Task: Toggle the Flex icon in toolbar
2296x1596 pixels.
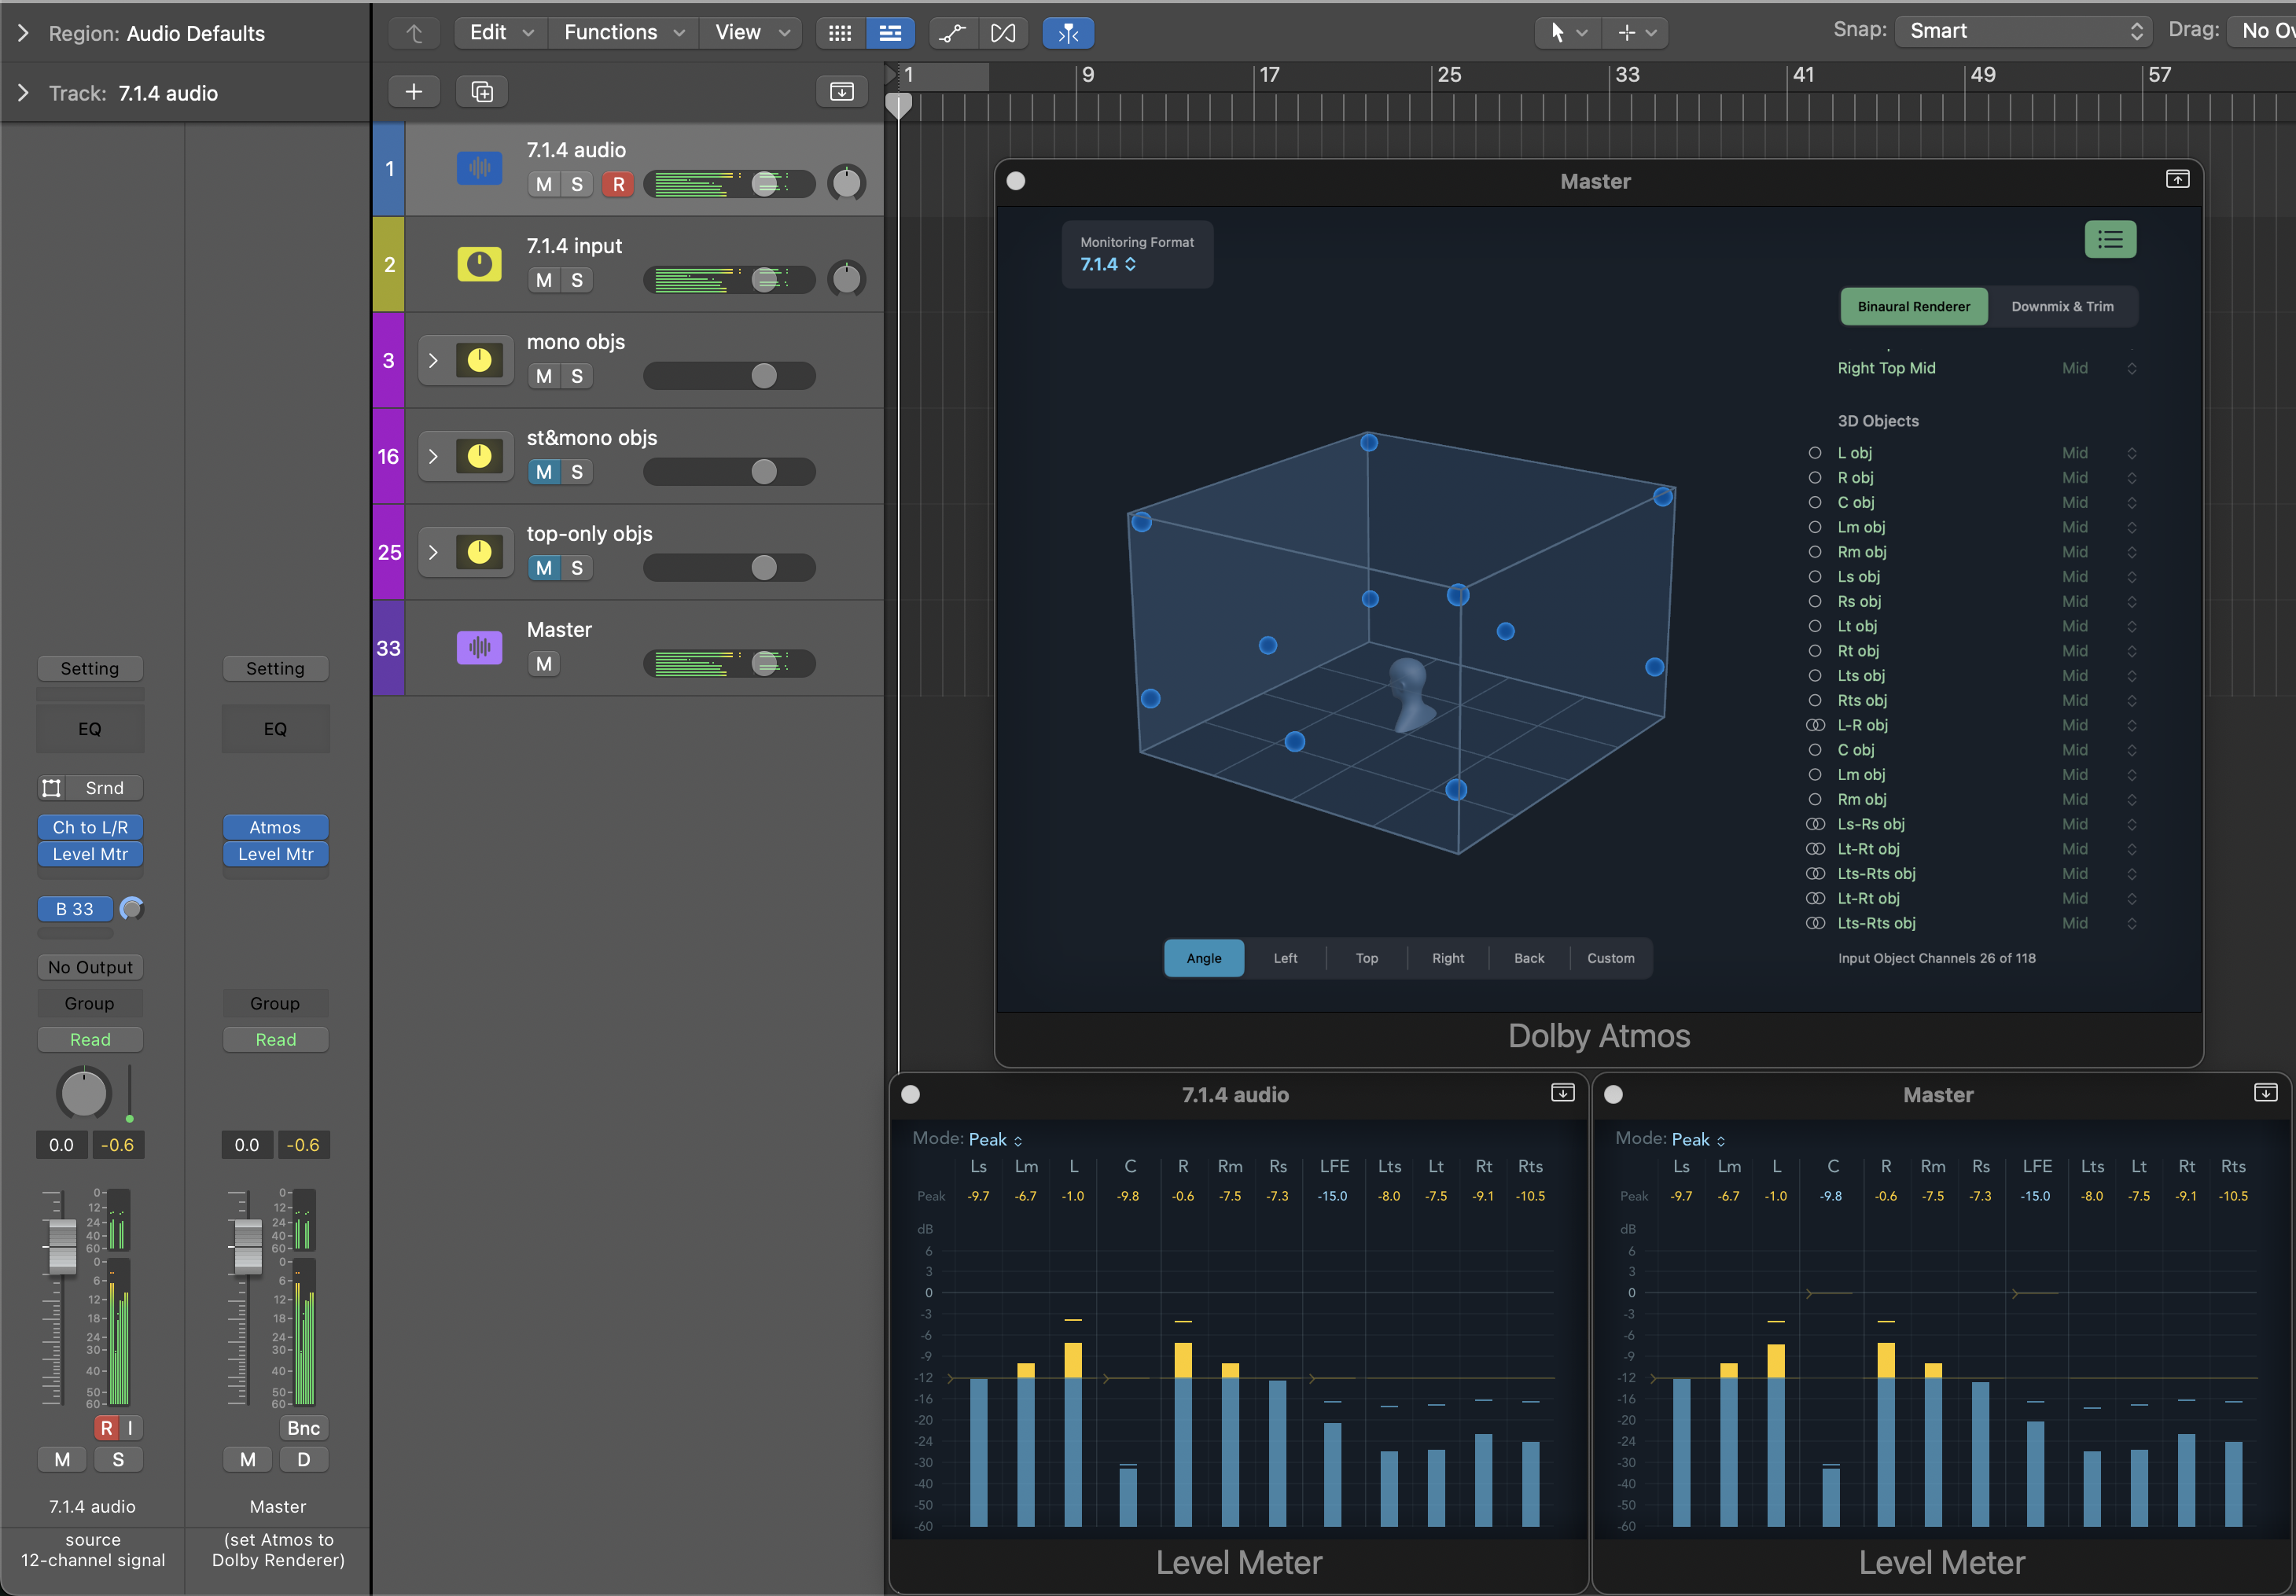Action: click(1003, 33)
